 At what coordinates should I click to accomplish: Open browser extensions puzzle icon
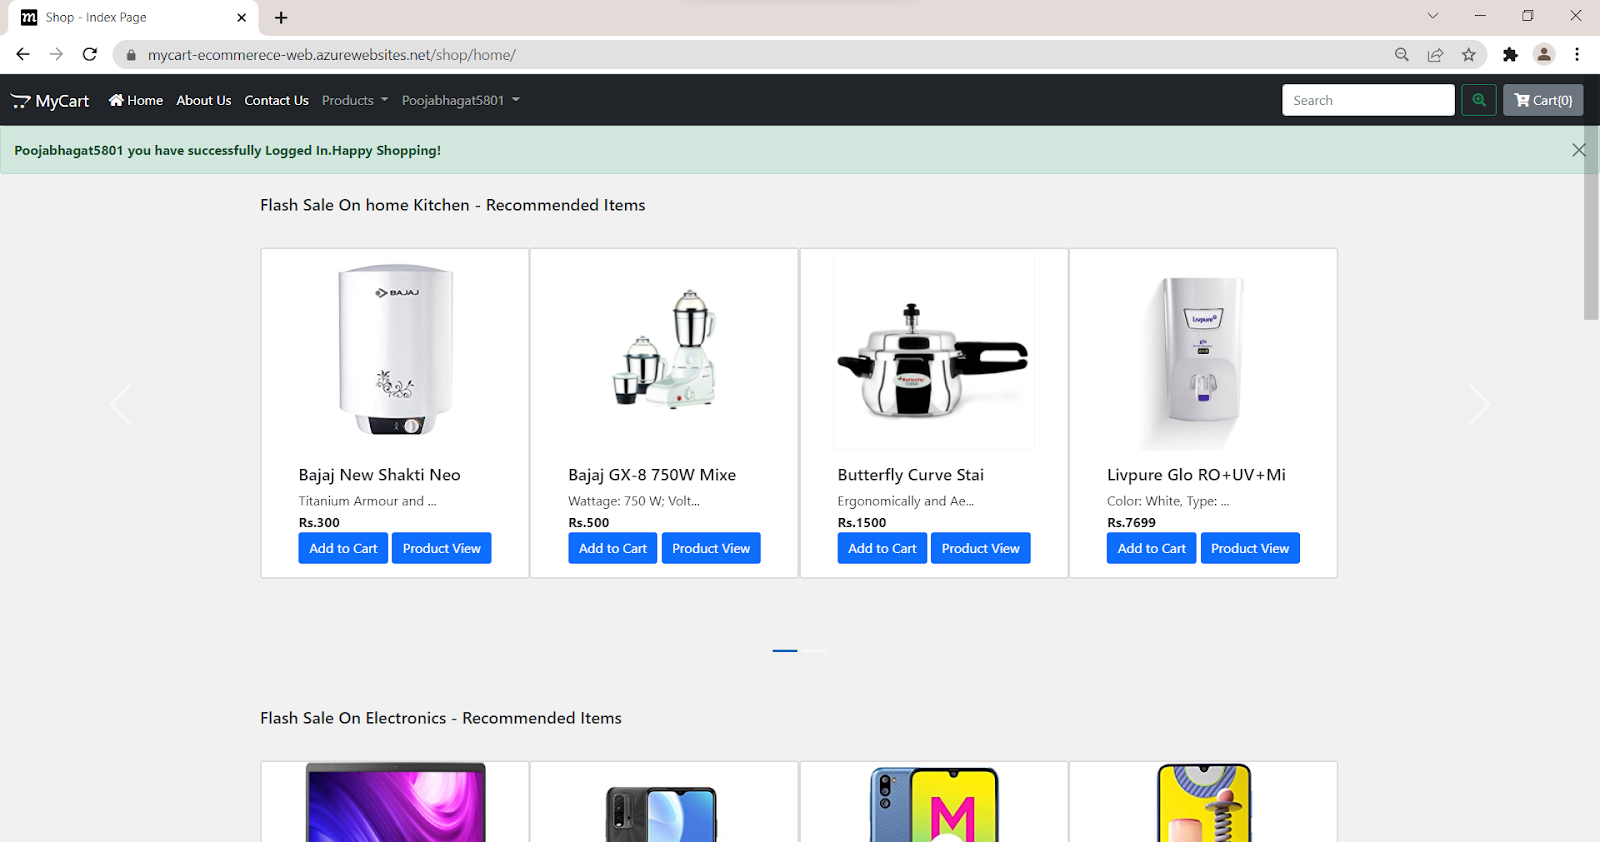1510,55
